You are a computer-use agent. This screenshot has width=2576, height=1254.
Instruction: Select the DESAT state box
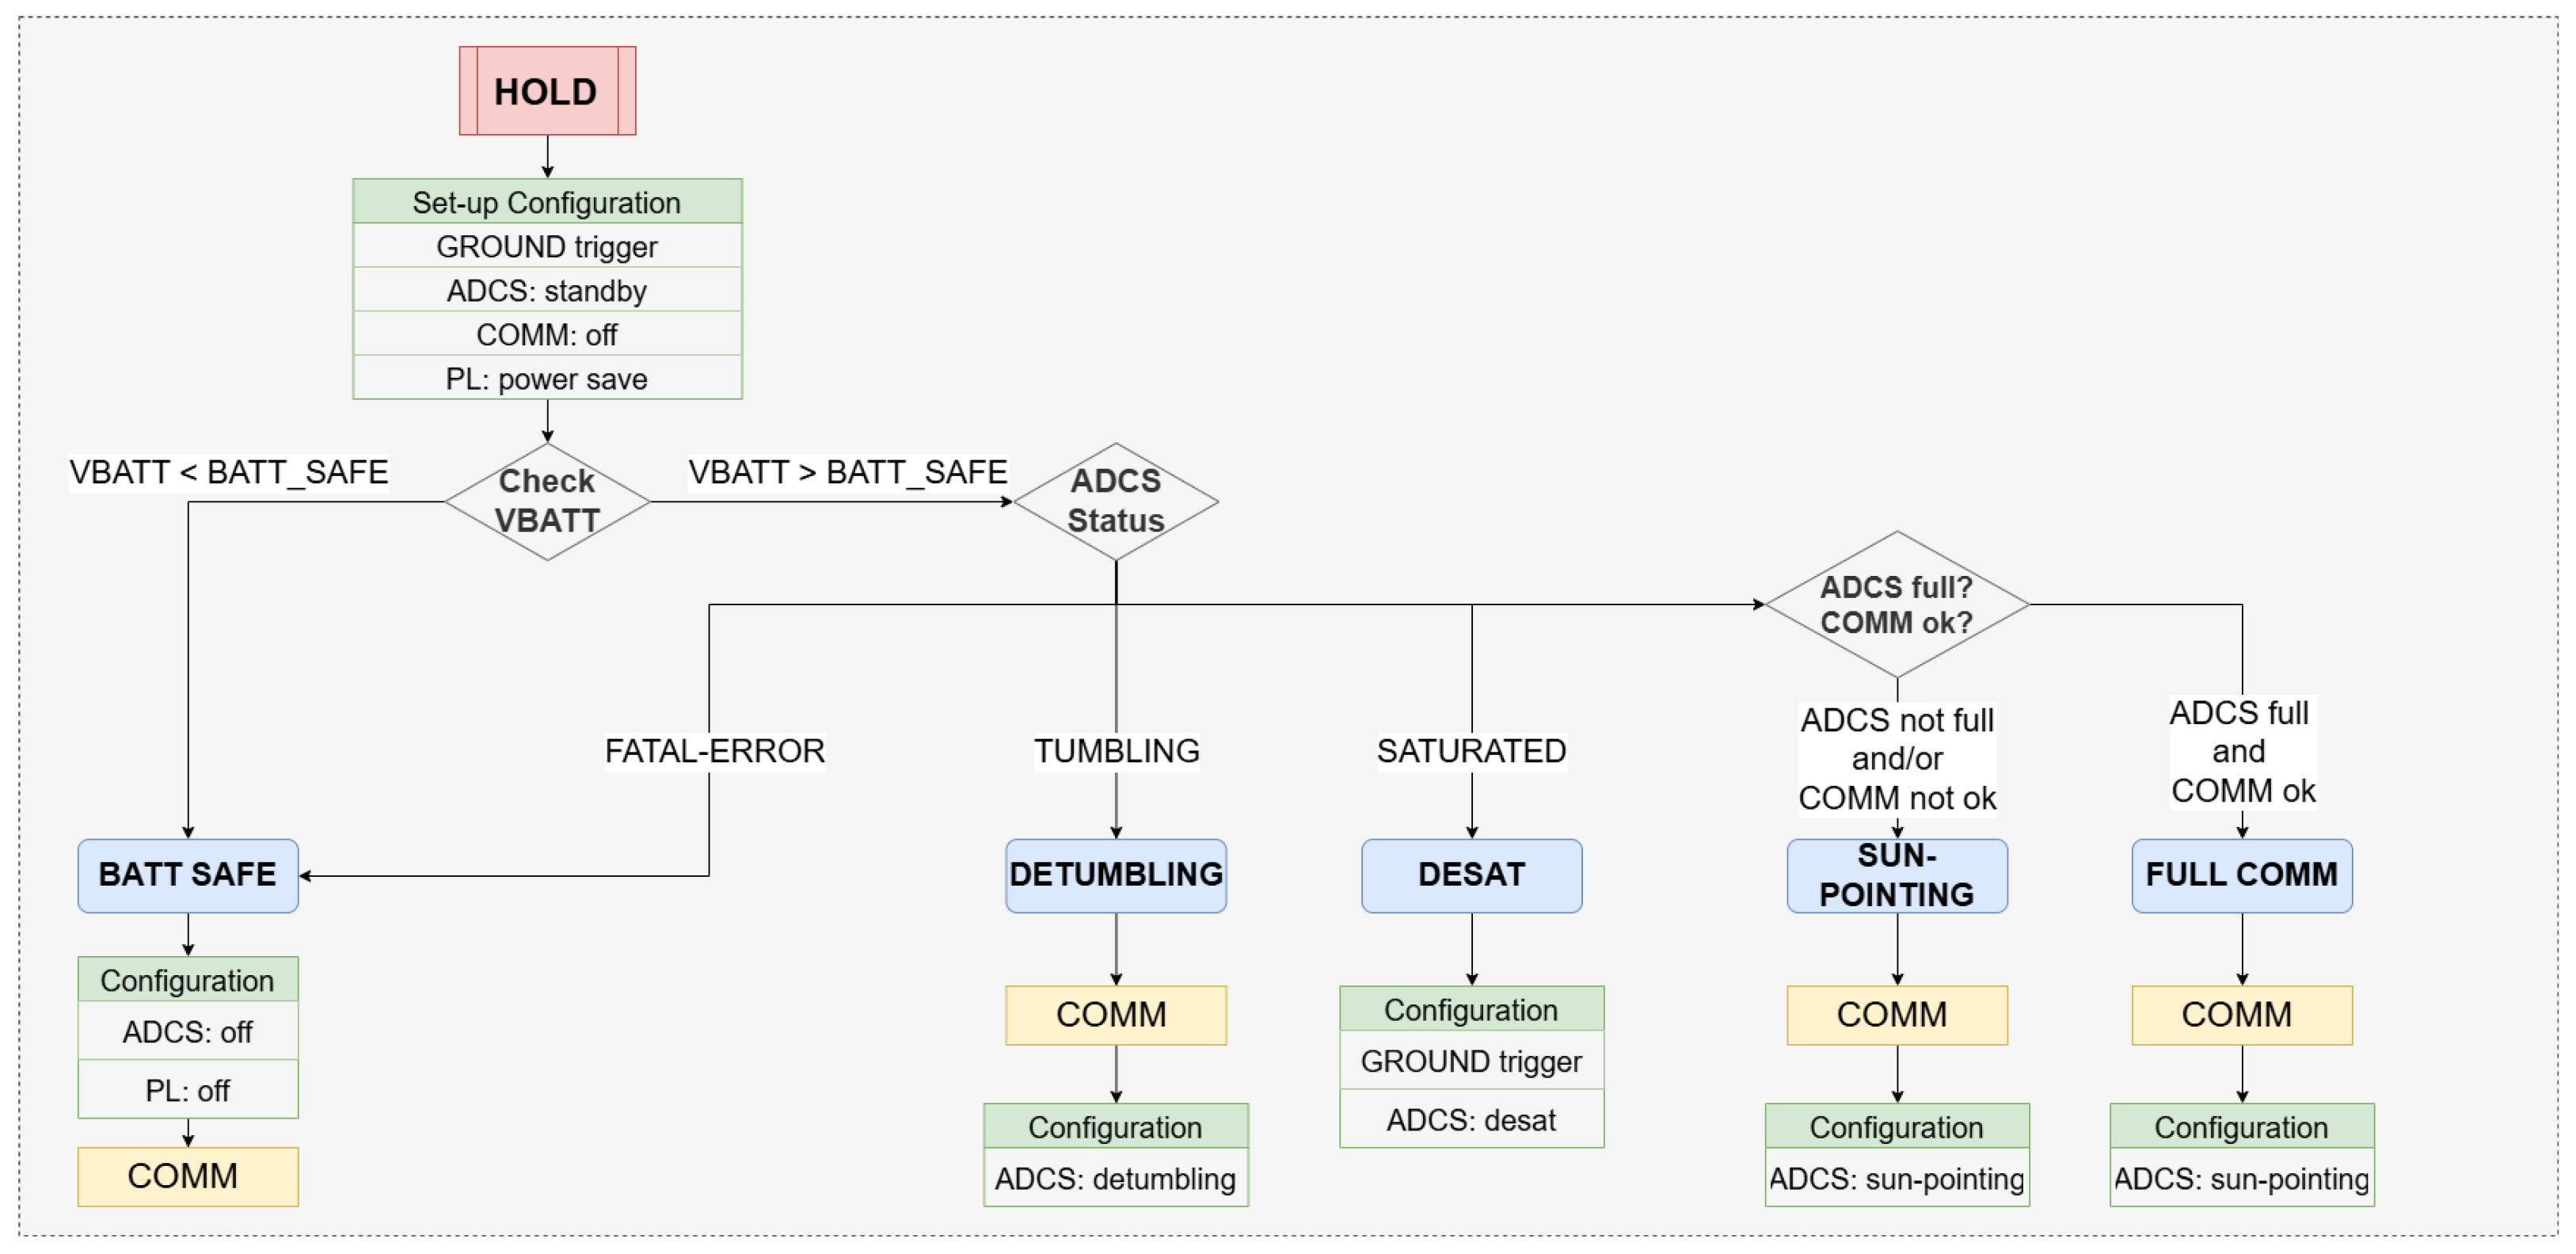[x=1471, y=875]
